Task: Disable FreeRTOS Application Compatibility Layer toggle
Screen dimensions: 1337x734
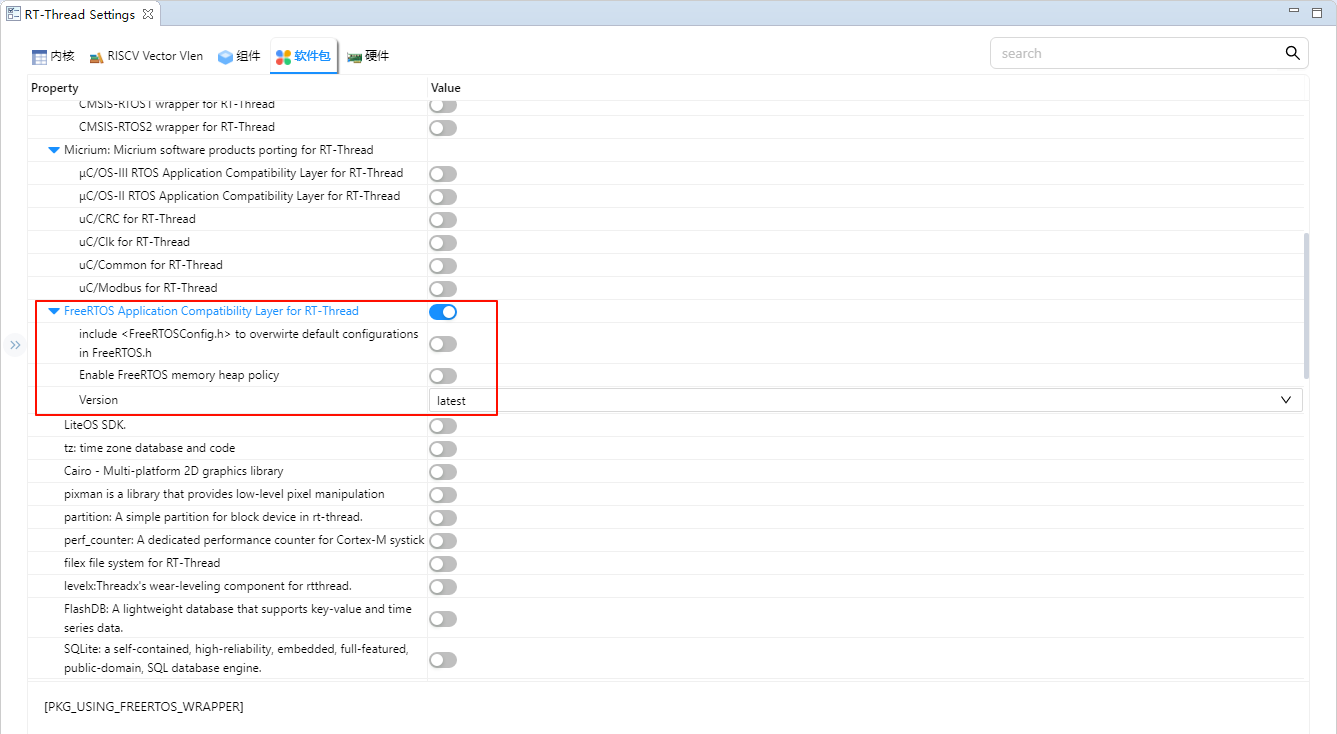Action: pyautogui.click(x=443, y=312)
